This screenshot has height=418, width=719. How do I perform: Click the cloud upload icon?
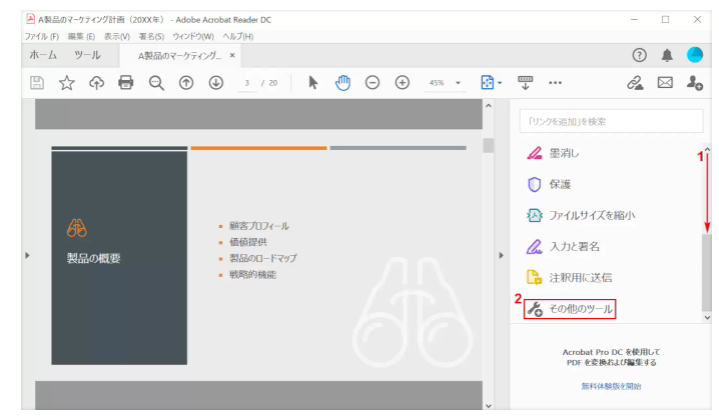(x=96, y=83)
